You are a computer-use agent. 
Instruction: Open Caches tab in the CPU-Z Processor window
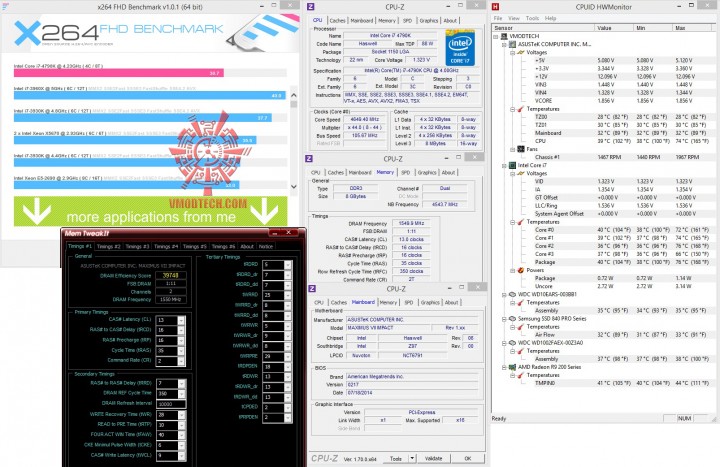pyautogui.click(x=337, y=21)
